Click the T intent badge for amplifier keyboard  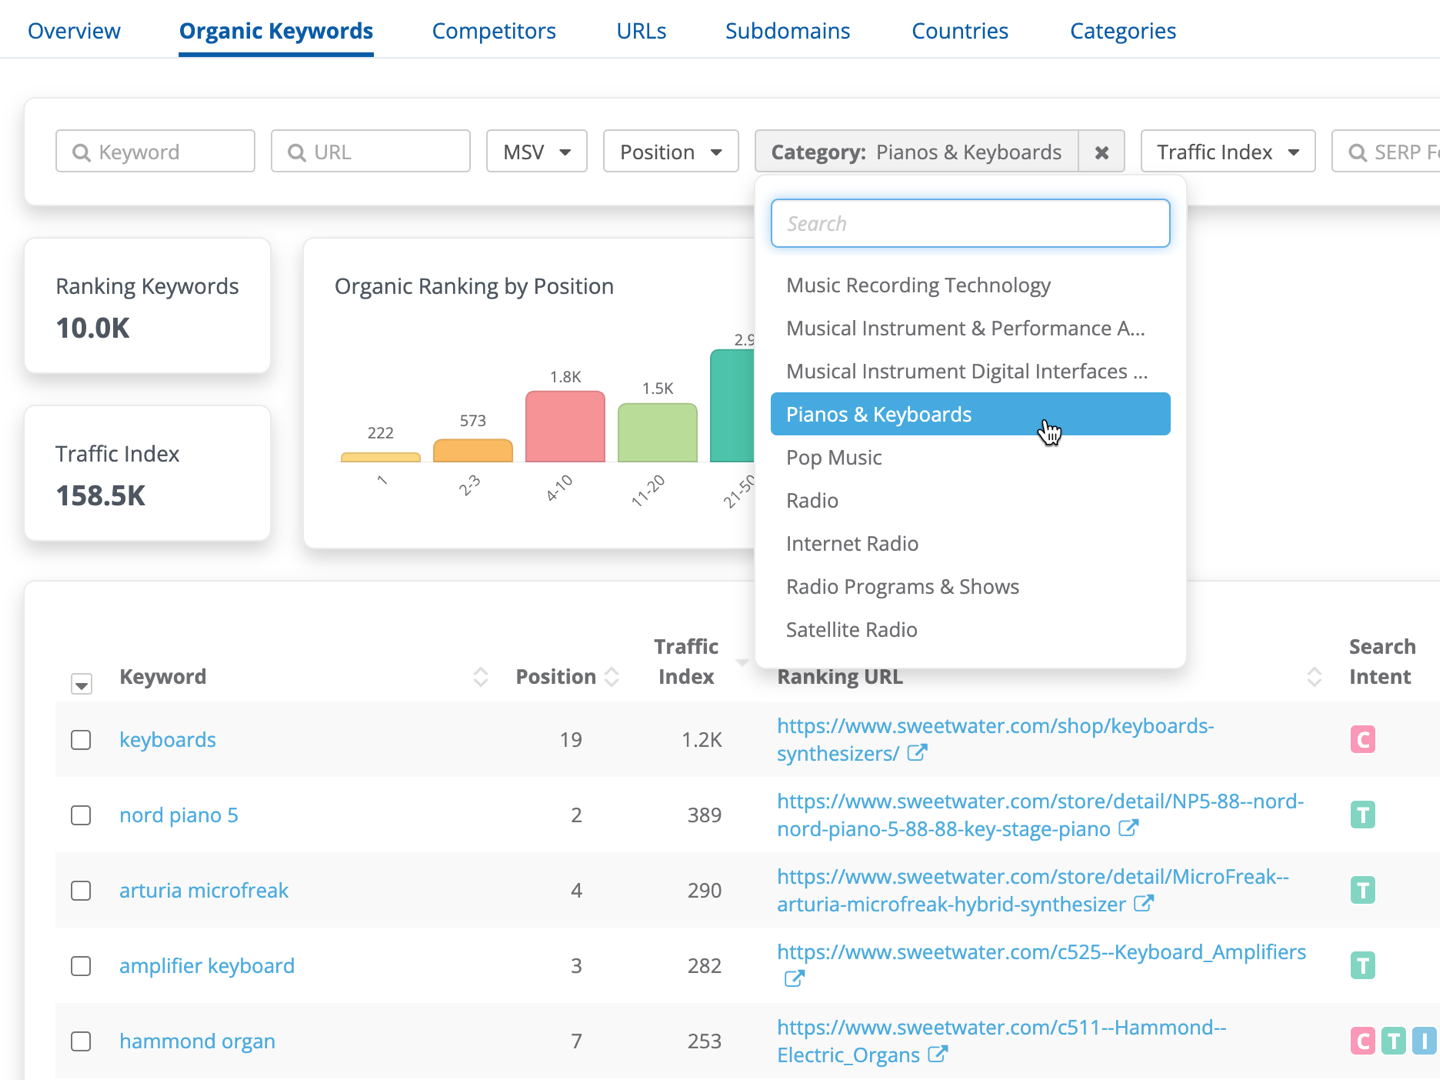pyautogui.click(x=1362, y=965)
